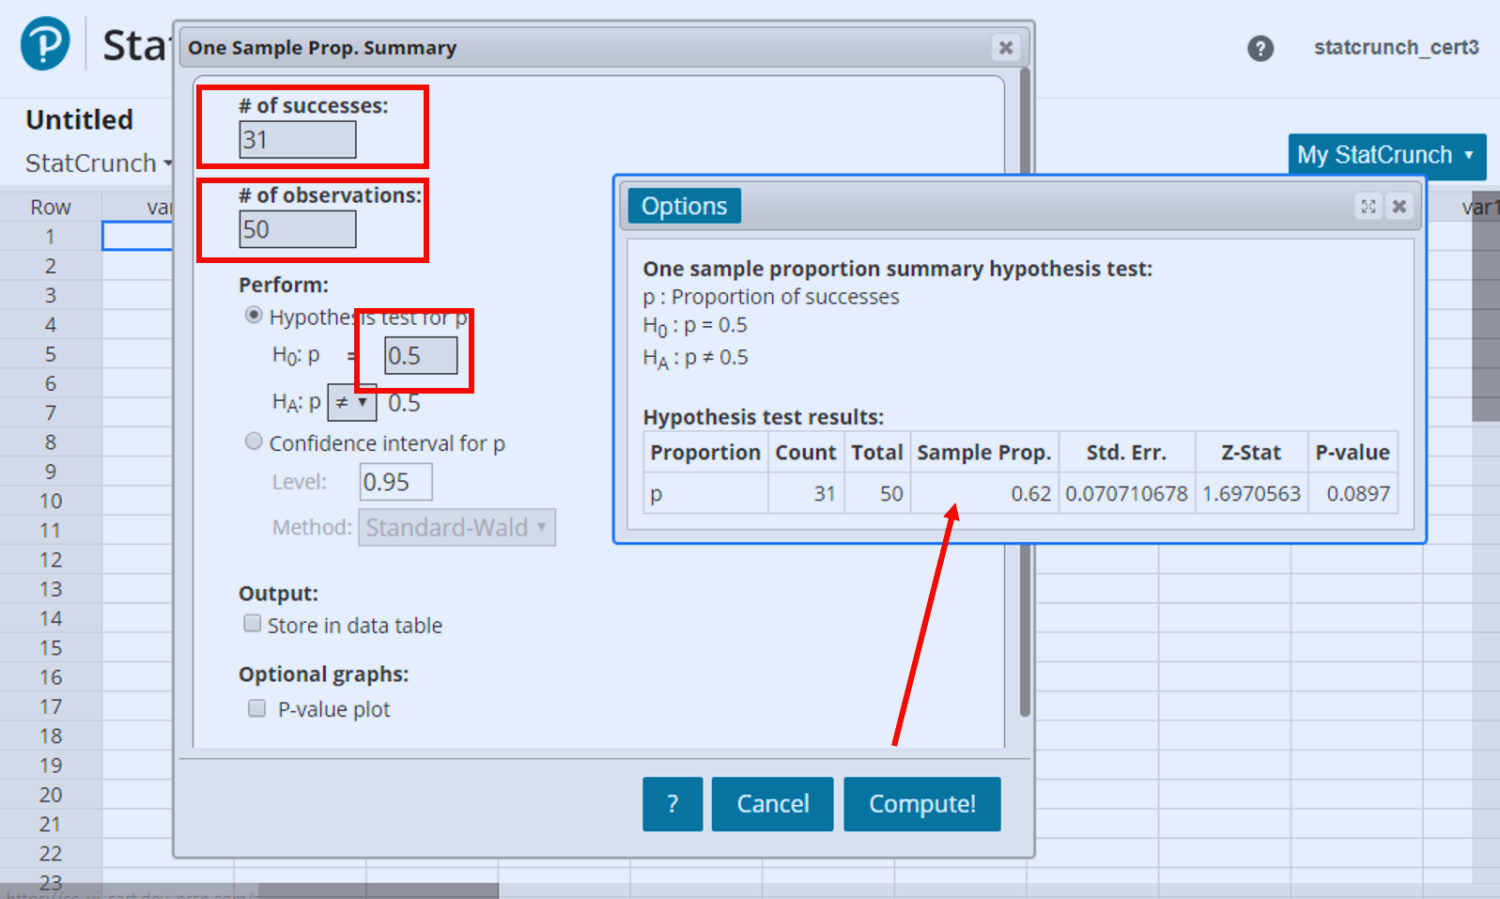The image size is (1500, 899).
Task: Click the question mark help button
Action: (672, 804)
